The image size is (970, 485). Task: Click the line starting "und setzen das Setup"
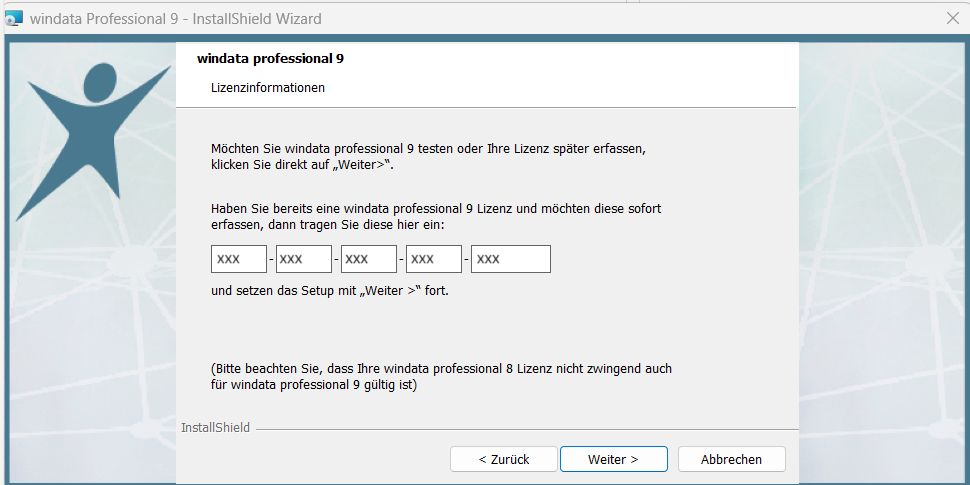[330, 290]
